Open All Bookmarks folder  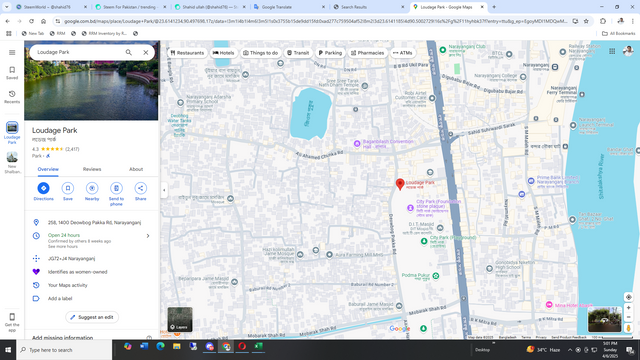[618, 33]
